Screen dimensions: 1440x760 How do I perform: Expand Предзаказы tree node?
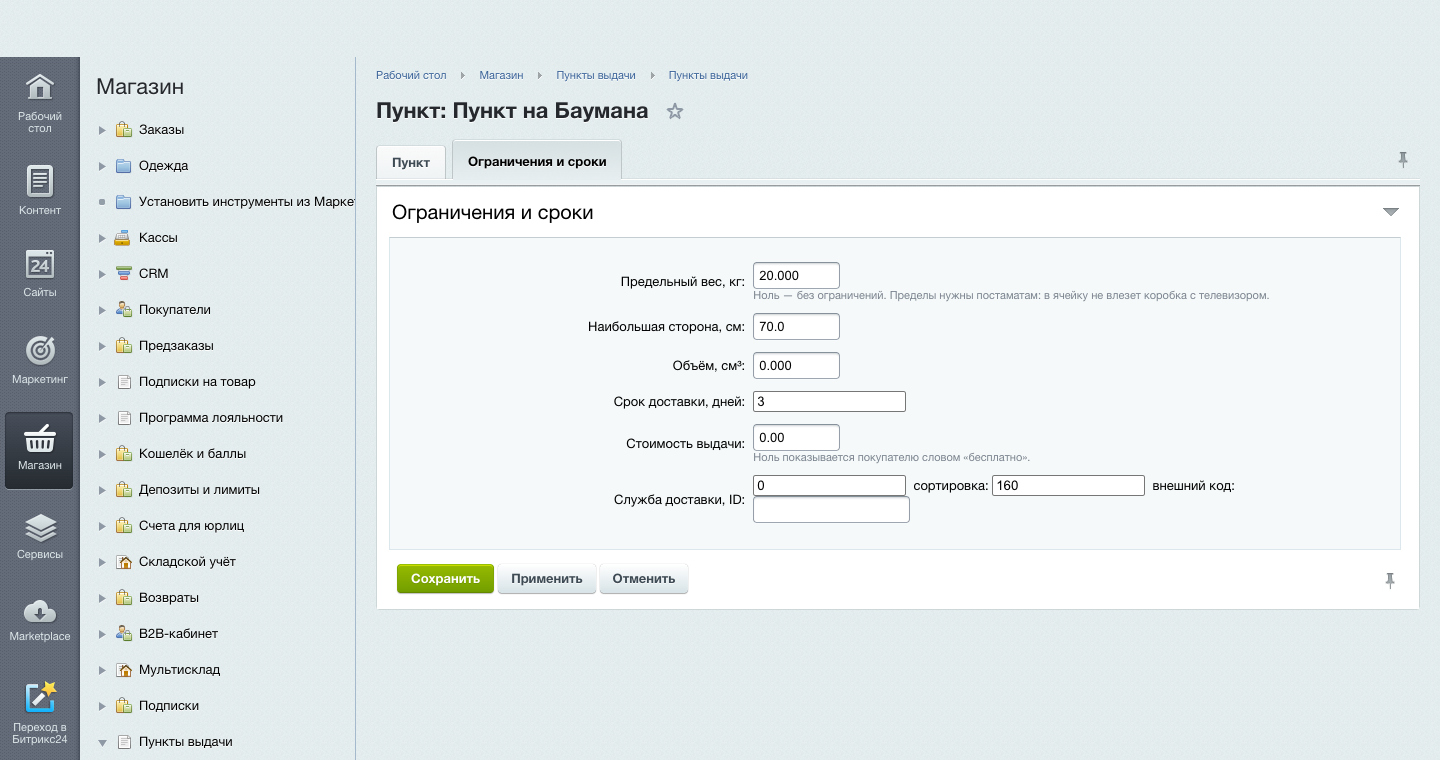102,346
